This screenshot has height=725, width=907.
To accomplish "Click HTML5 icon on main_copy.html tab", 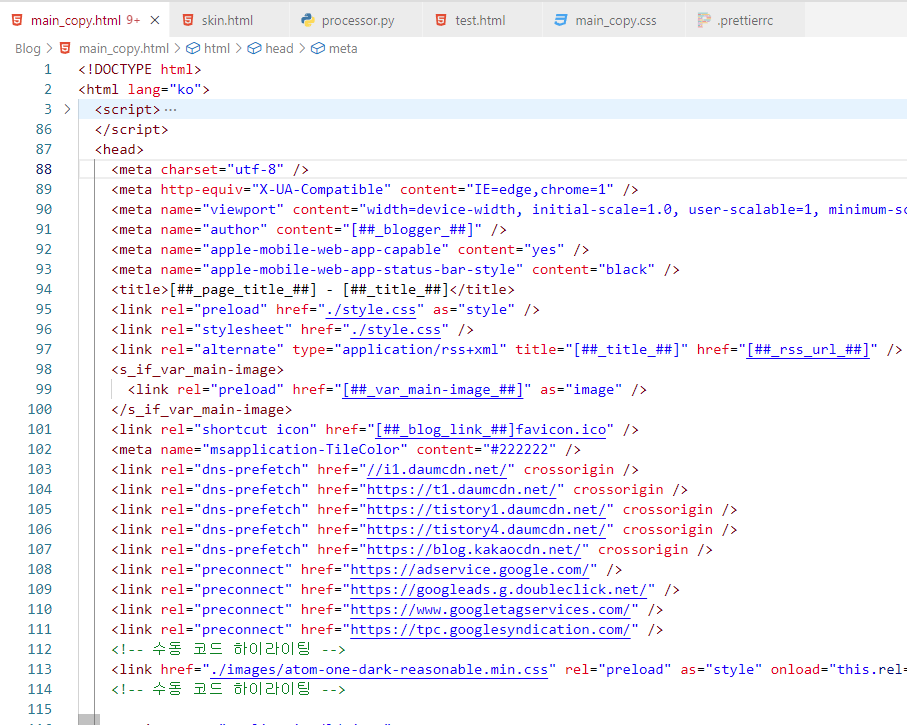I will click(17, 20).
